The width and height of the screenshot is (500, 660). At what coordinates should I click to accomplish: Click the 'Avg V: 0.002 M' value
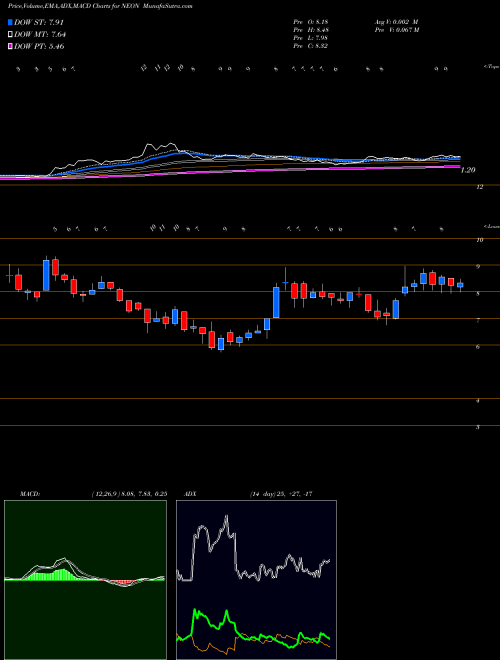tap(396, 22)
